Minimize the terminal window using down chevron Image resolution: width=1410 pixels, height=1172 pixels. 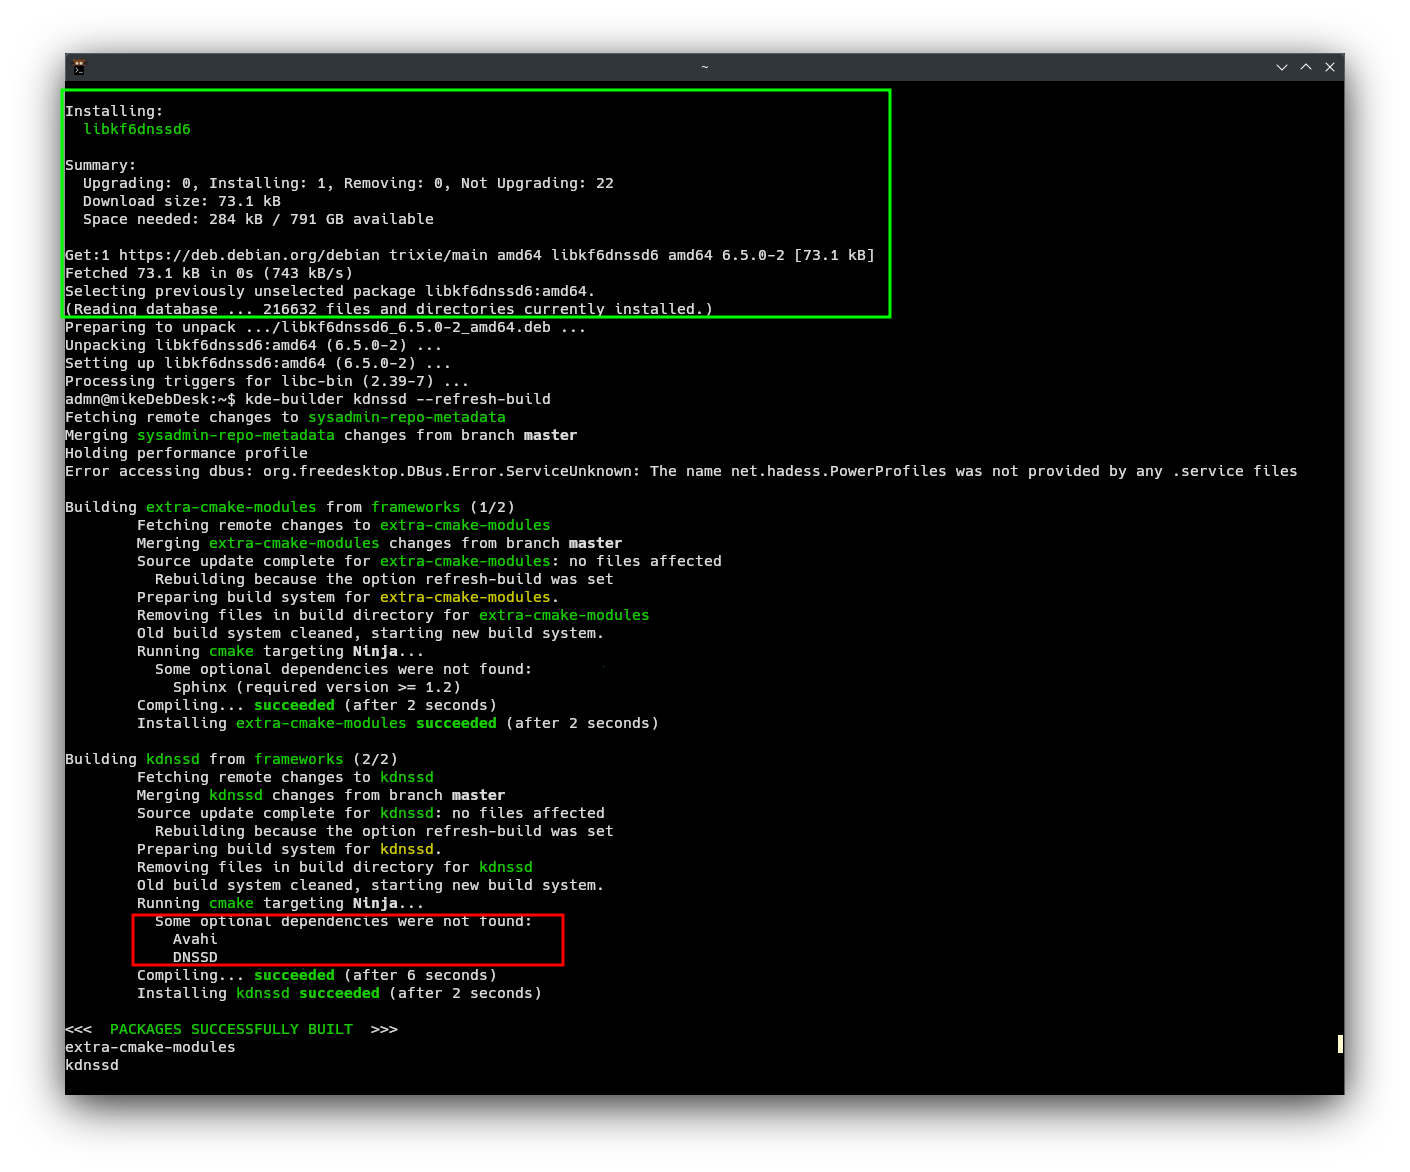click(1282, 67)
